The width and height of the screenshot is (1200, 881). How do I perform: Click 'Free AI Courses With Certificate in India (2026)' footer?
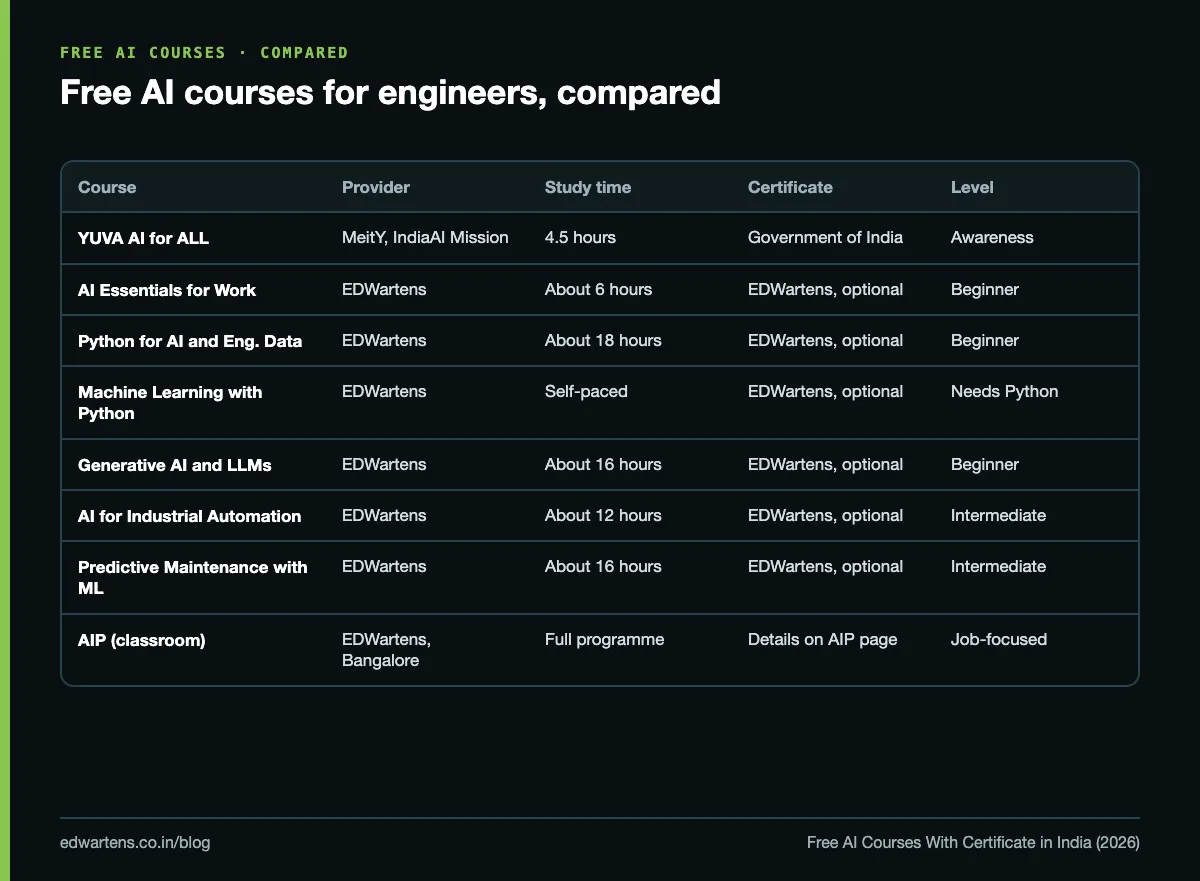click(973, 842)
